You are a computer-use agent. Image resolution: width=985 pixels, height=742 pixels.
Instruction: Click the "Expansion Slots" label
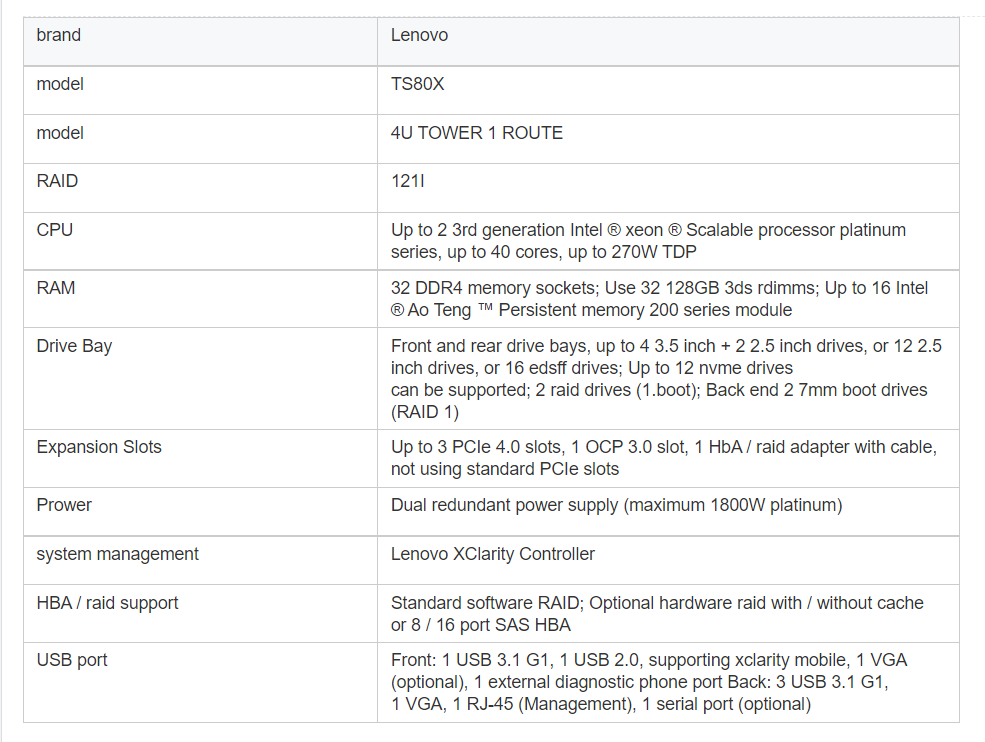(100, 447)
